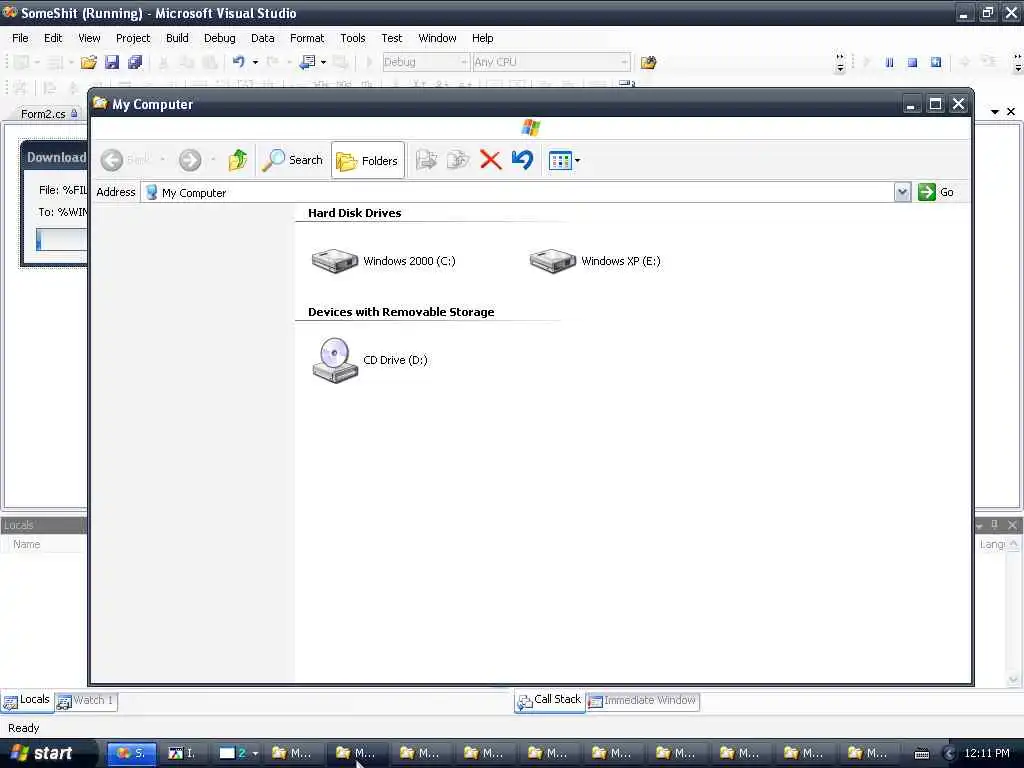Click the 12:11 PM system clock
Screen dimensions: 1024x768
(987, 753)
